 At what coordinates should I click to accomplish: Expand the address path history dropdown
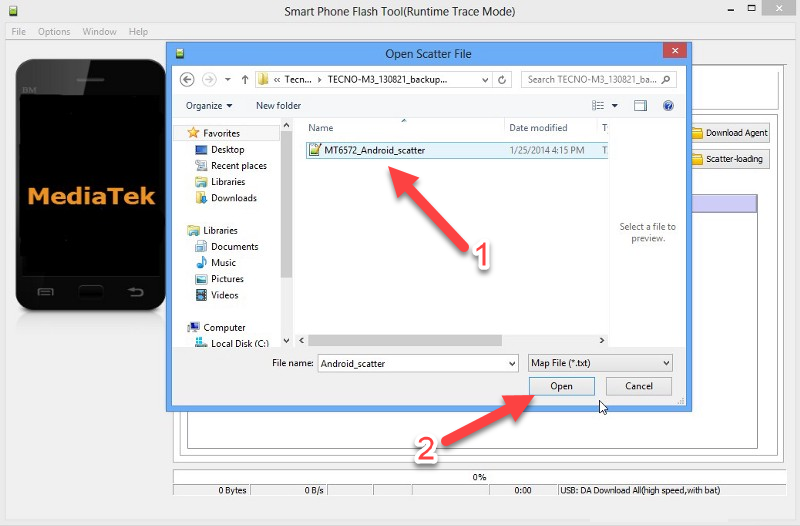485,80
